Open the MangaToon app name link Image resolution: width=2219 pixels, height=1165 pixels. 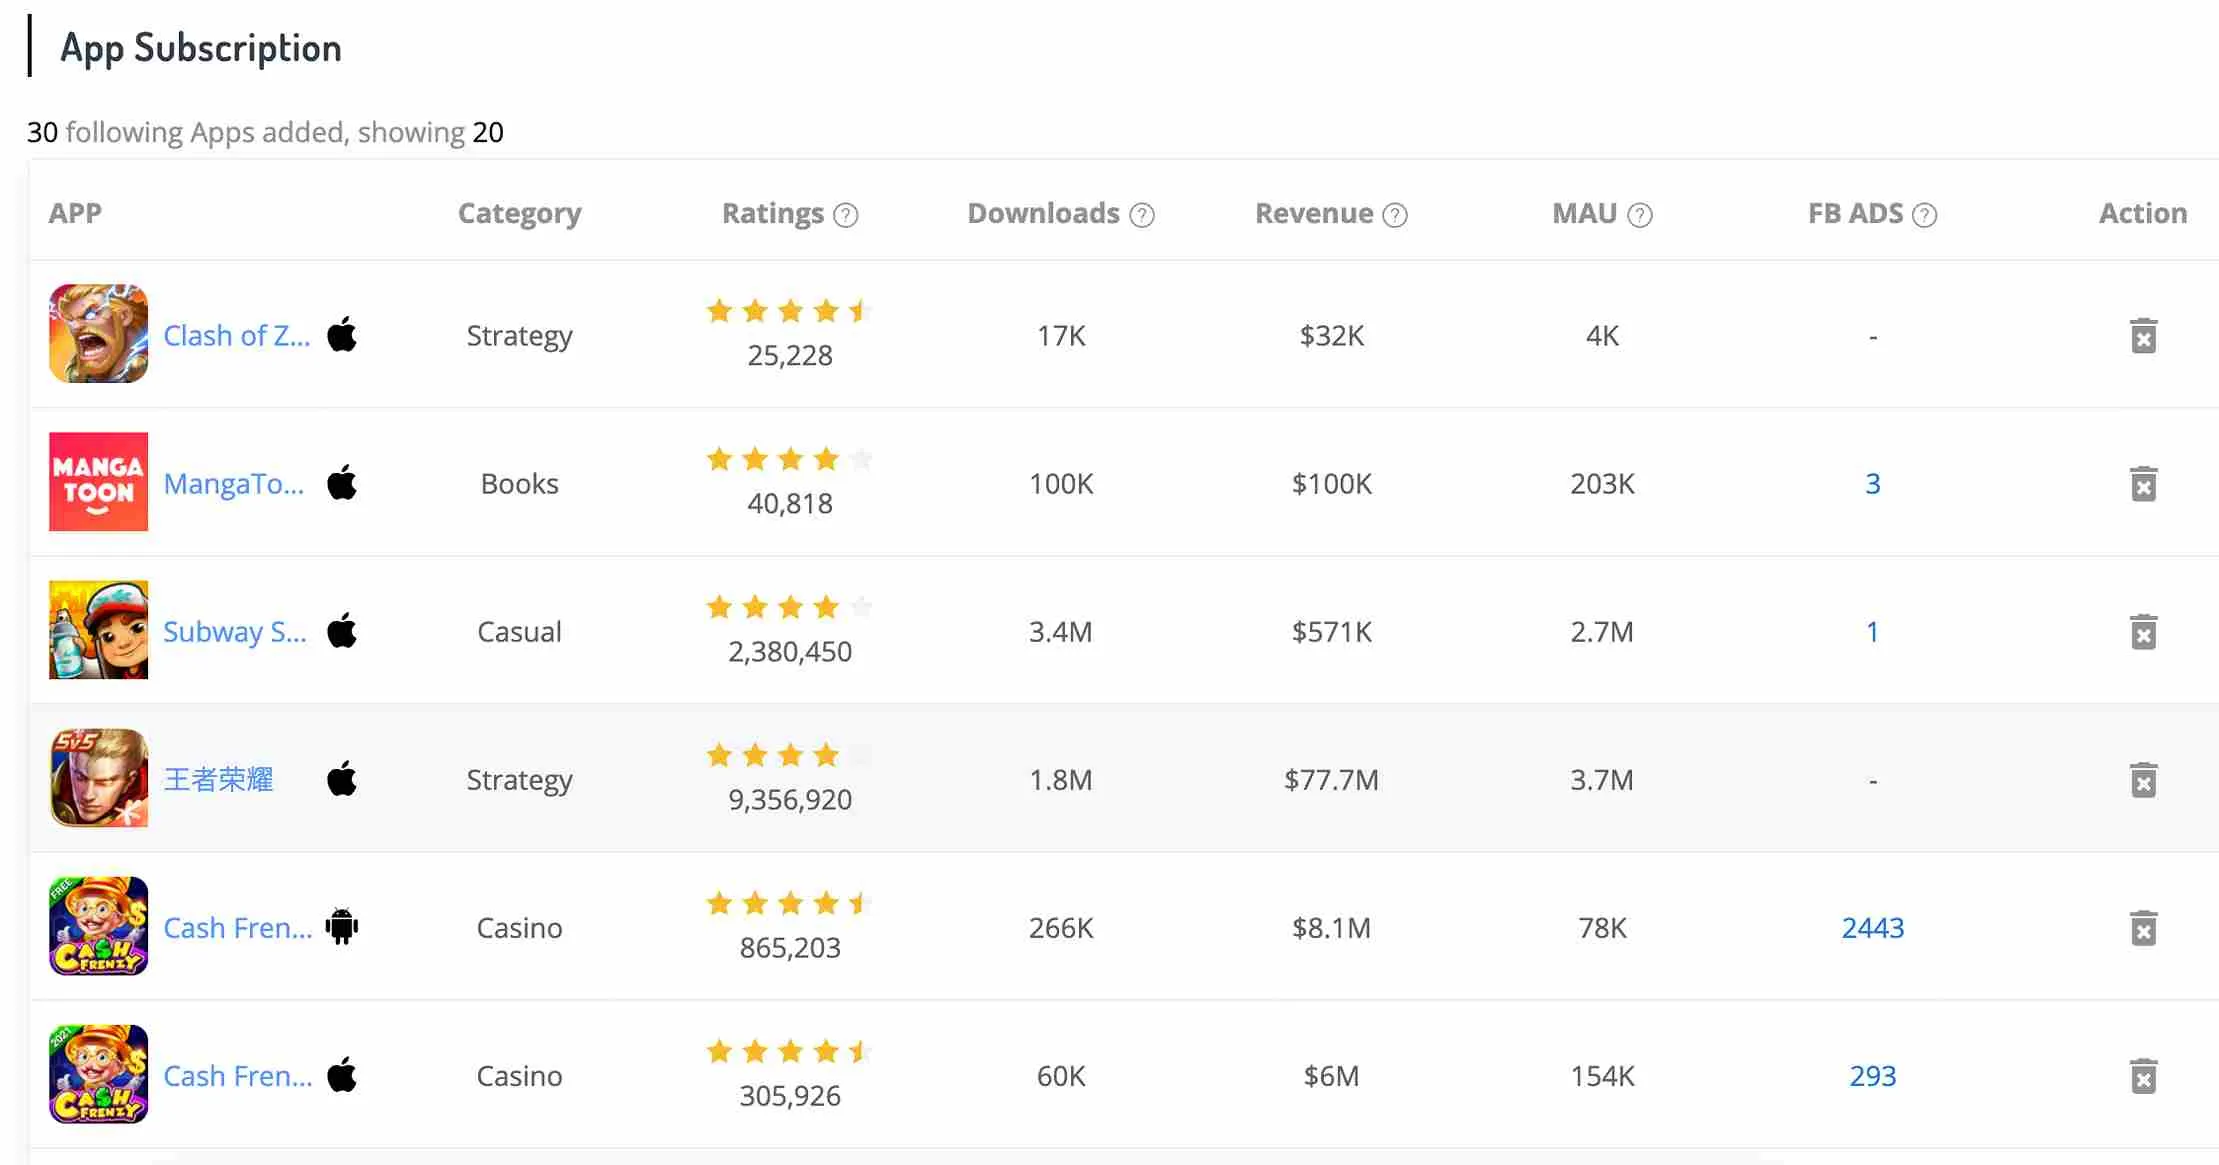pos(233,482)
